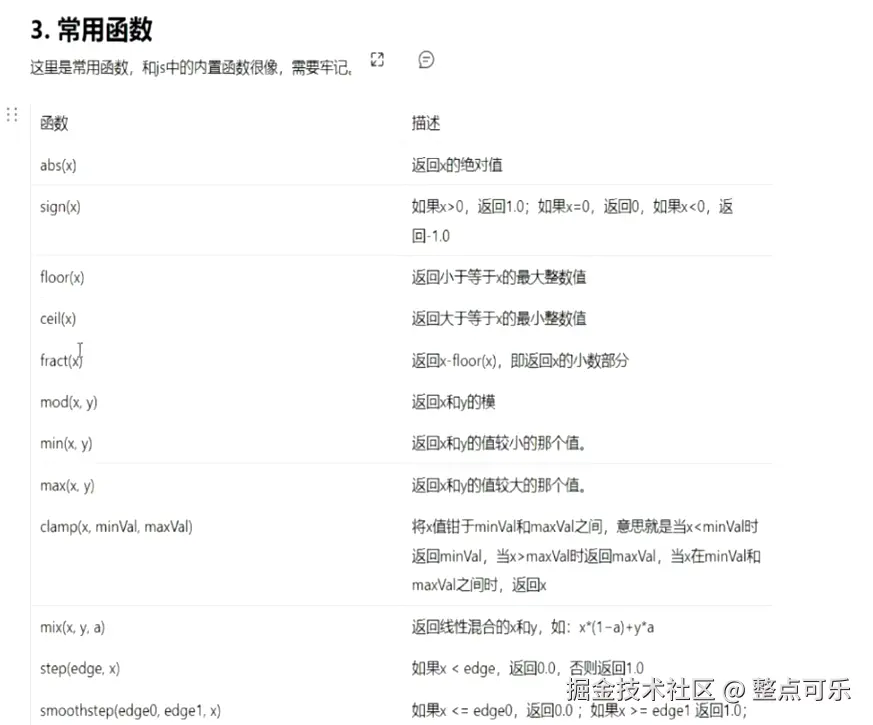Click the step description '如果x < edge'
The width and height of the screenshot is (873, 725).
coord(527,668)
